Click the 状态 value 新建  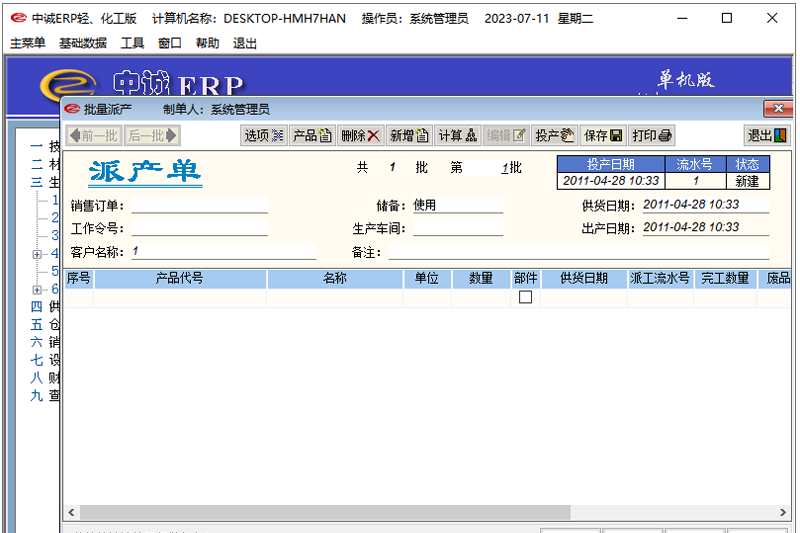(747, 181)
